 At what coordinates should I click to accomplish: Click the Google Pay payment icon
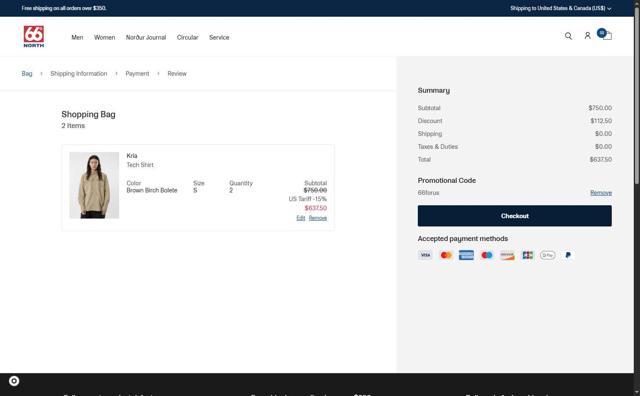[548, 255]
